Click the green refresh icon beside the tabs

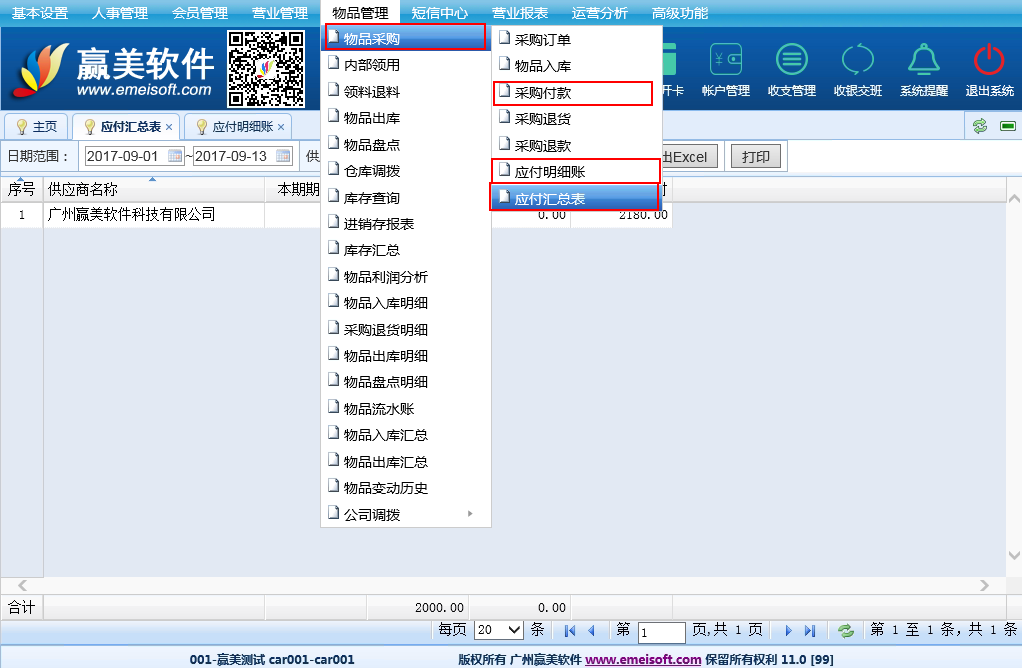click(x=980, y=126)
